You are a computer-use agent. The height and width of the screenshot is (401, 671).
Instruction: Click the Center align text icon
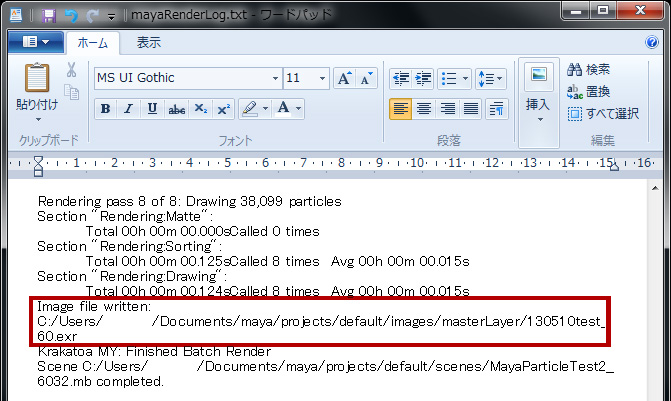[424, 108]
